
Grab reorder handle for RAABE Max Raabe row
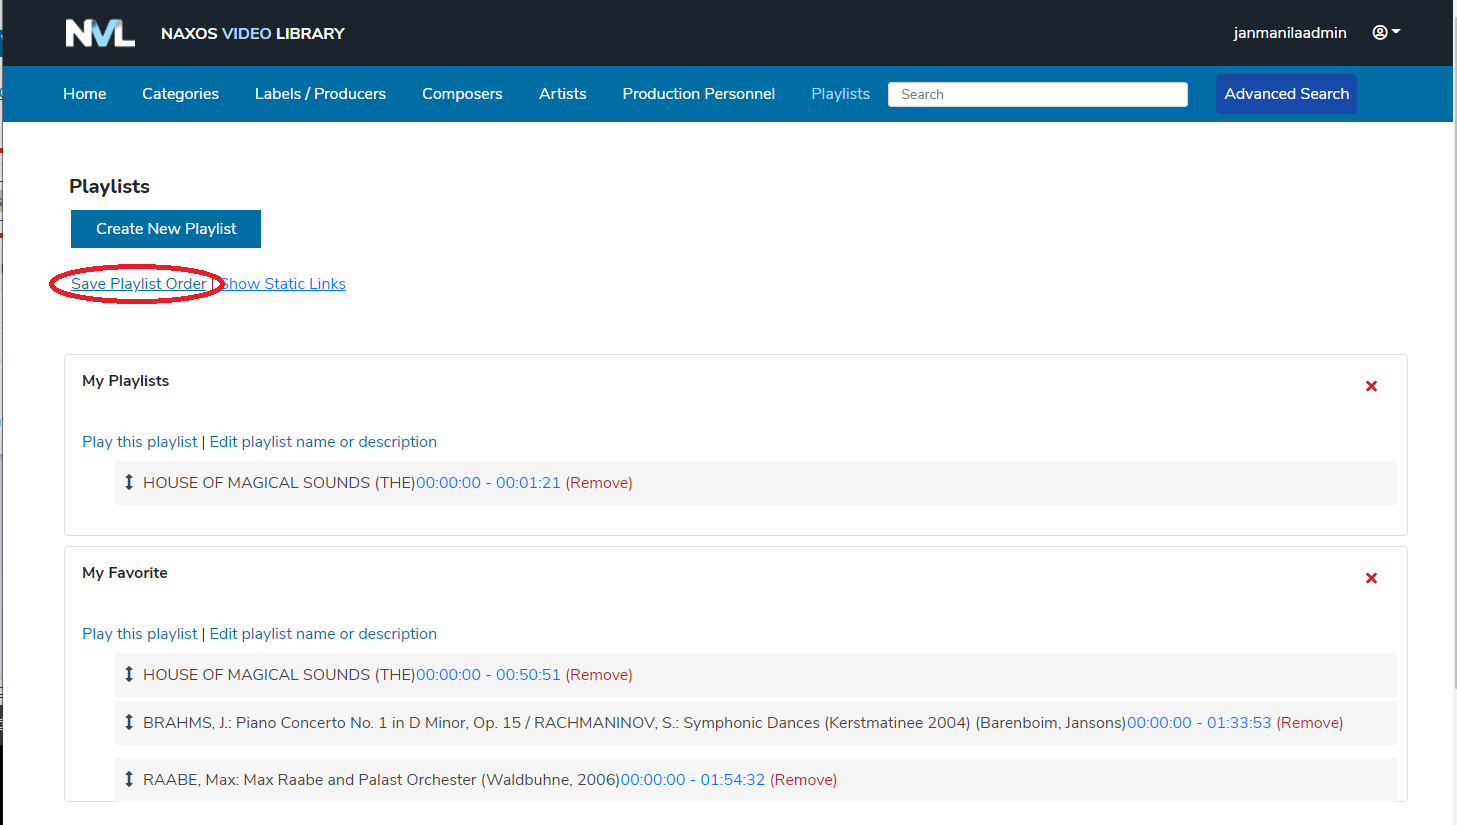[x=129, y=779]
